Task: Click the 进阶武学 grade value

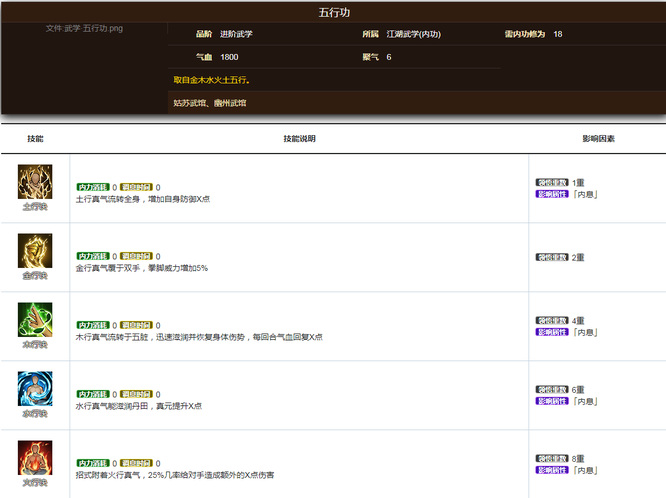Action: click(236, 34)
